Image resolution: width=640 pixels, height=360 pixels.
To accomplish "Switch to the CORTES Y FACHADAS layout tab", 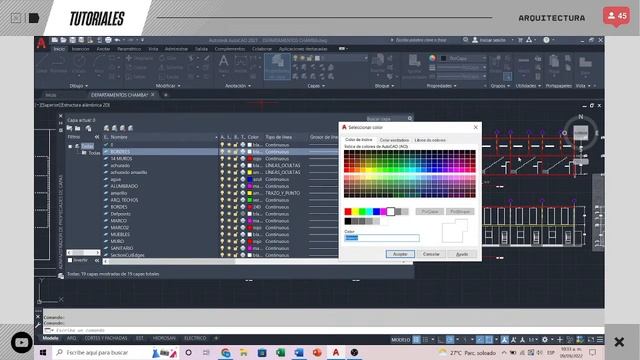I will pos(106,338).
